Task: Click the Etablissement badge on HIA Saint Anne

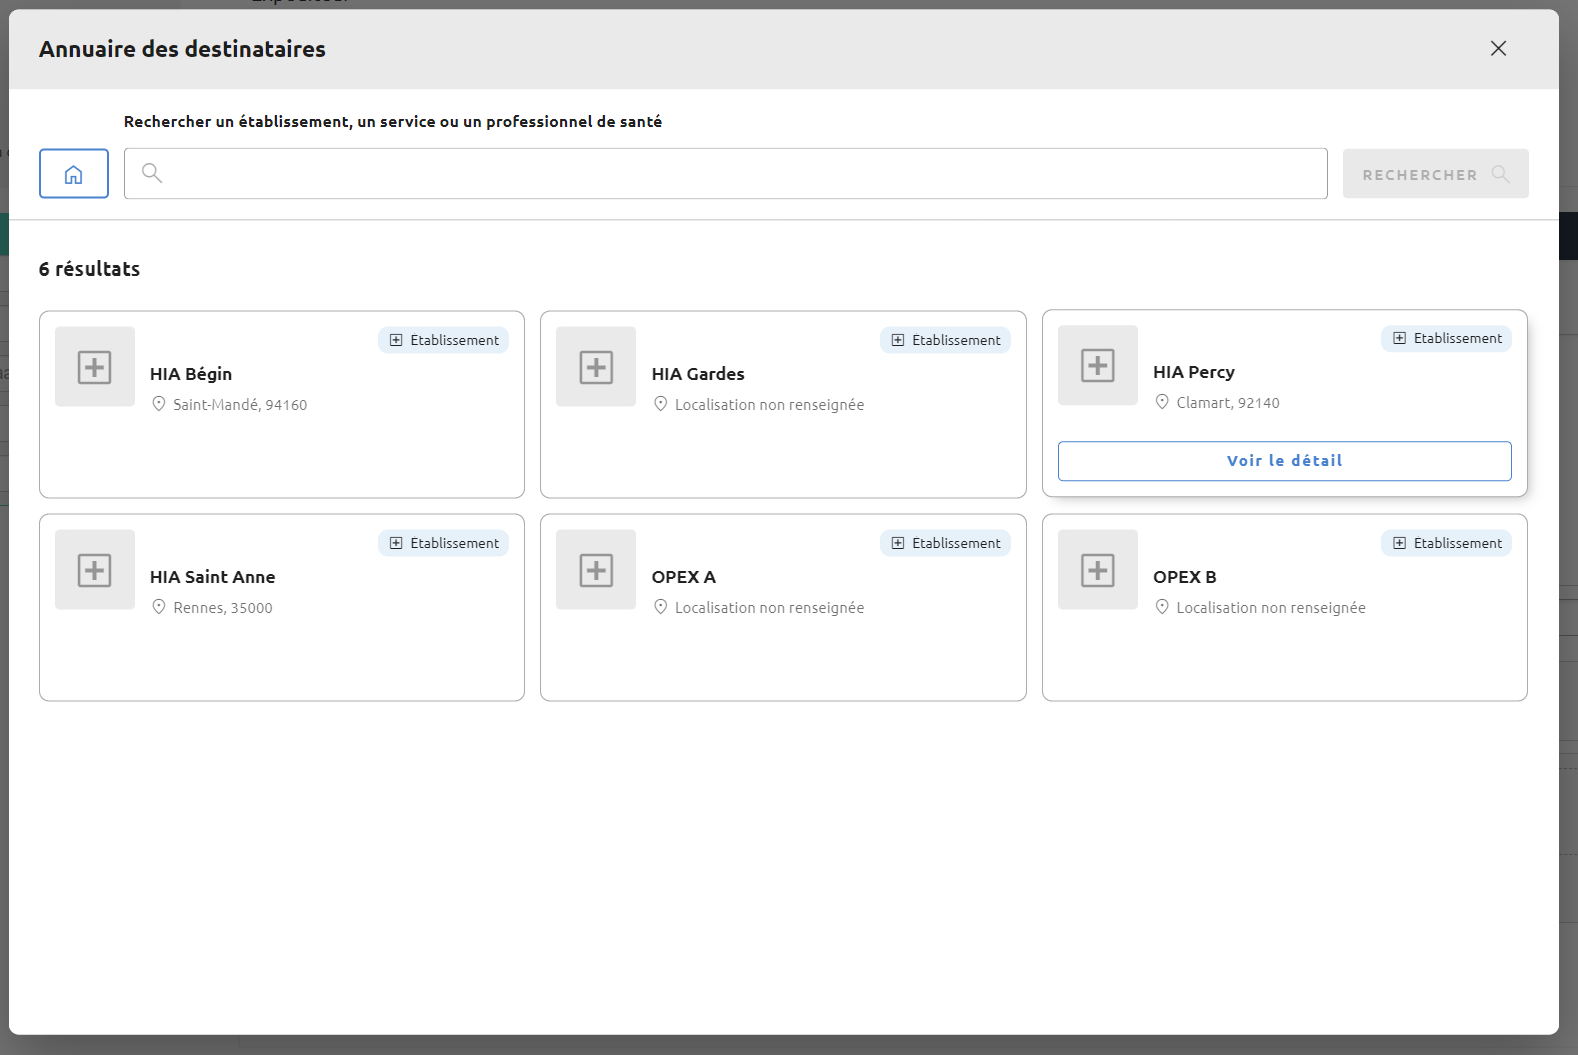Action: click(x=444, y=543)
